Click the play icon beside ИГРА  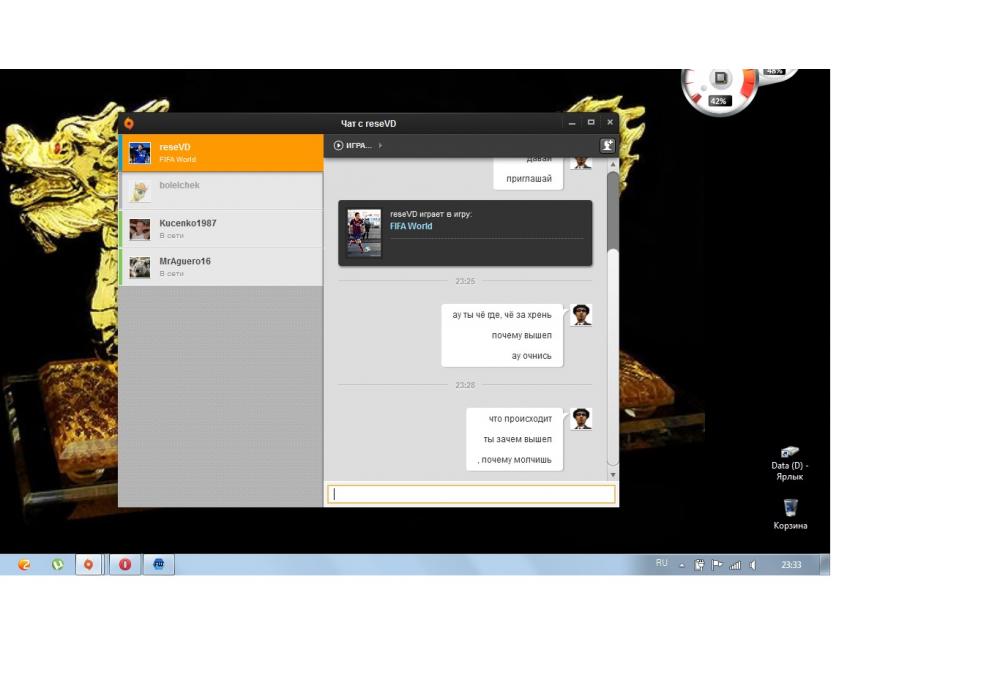[339, 146]
